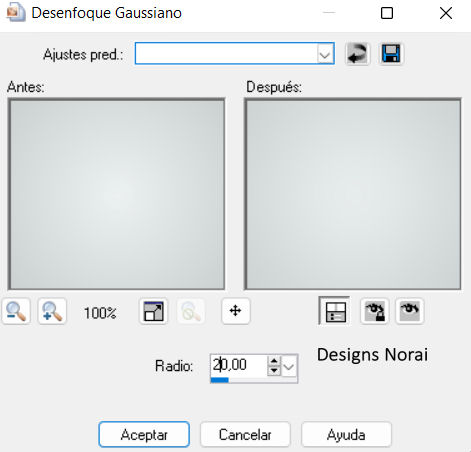The height and width of the screenshot is (452, 471).
Task: Click the blue Radio slider bar
Action: point(254,380)
